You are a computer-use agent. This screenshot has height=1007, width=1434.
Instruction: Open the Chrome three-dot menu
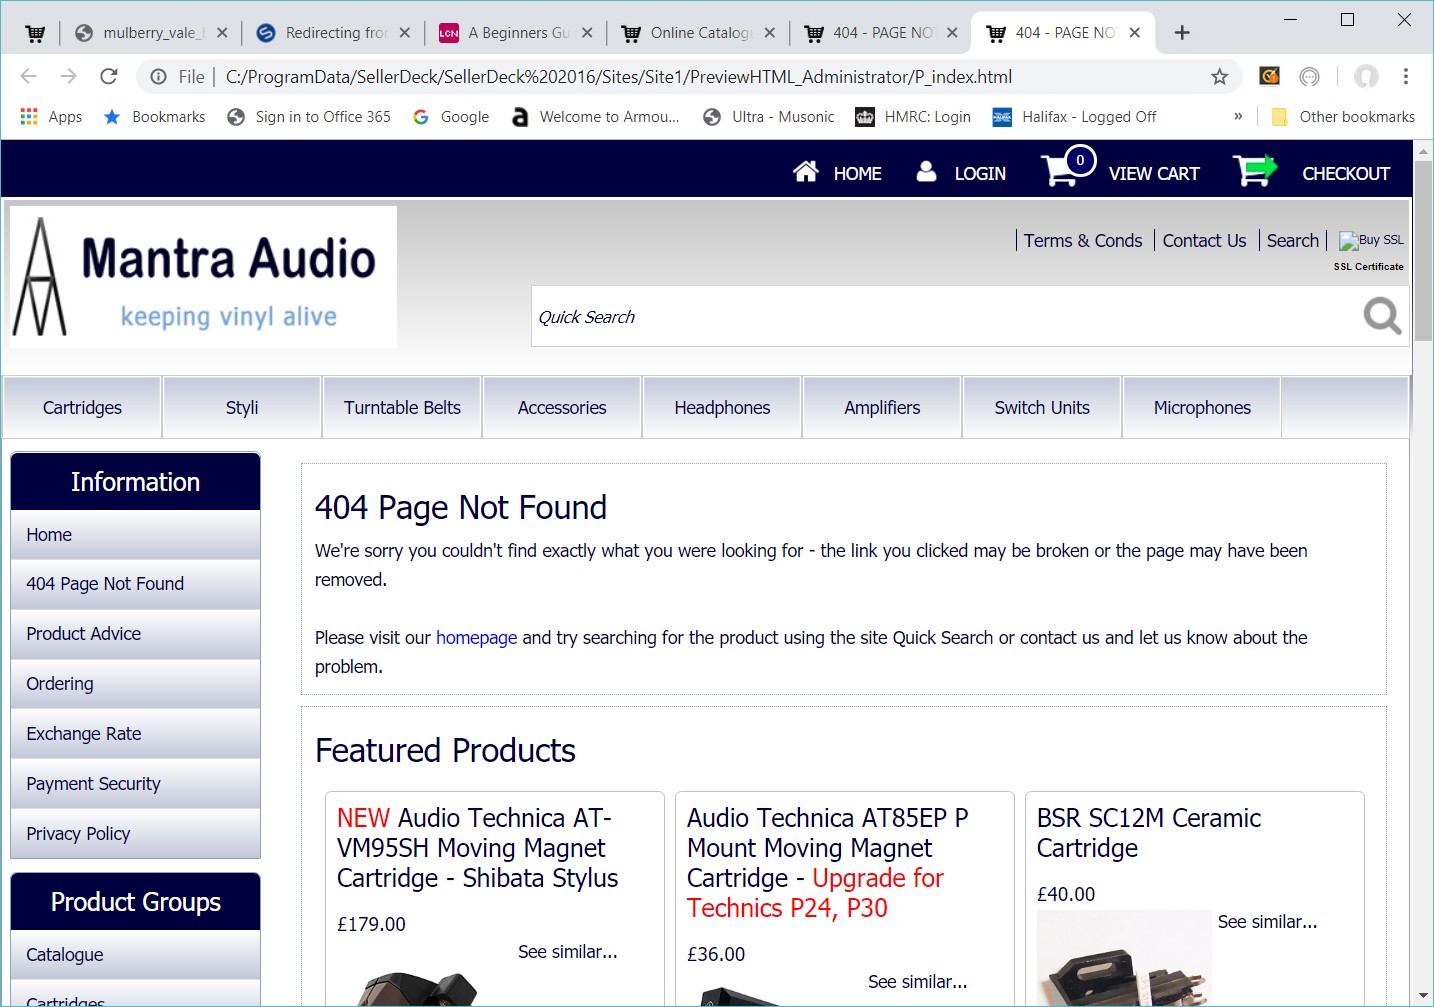pyautogui.click(x=1405, y=77)
